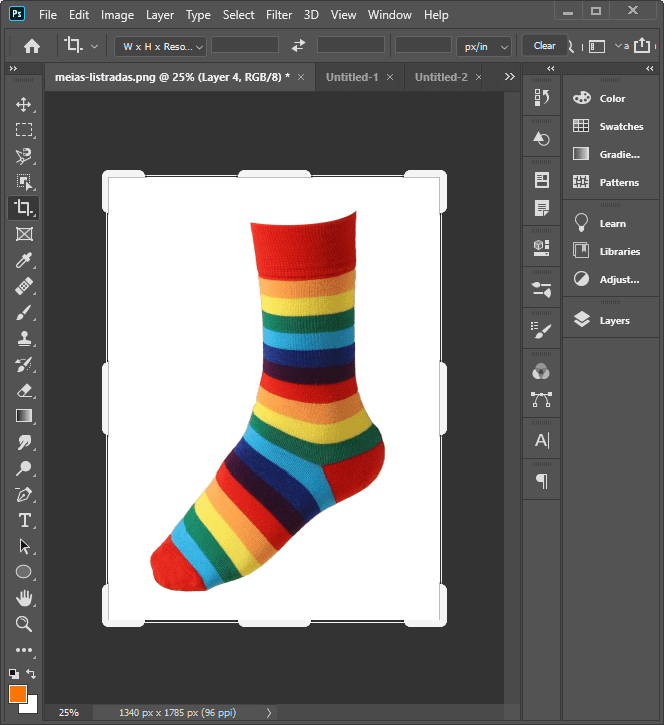
Task: Open the Paragraph panel icon
Action: 541,481
